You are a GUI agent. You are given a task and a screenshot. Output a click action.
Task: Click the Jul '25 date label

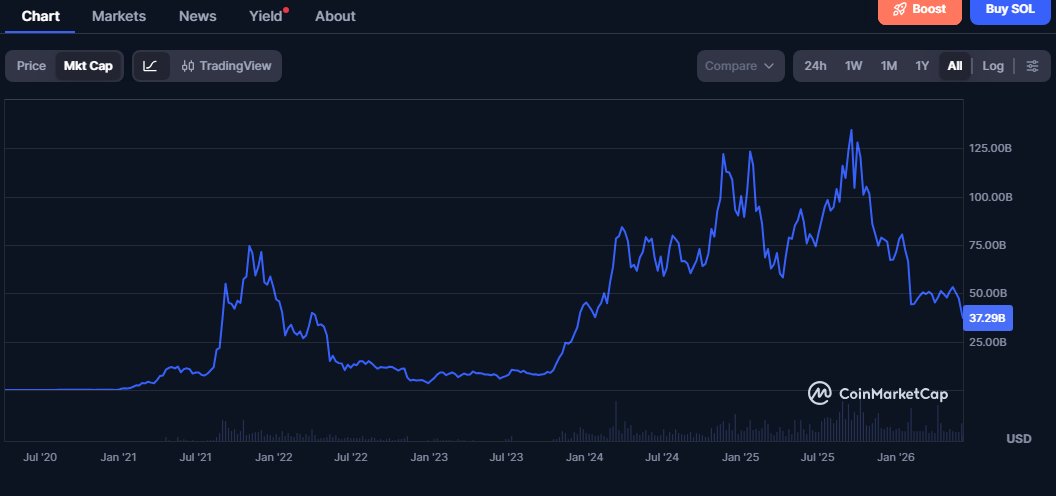point(818,458)
